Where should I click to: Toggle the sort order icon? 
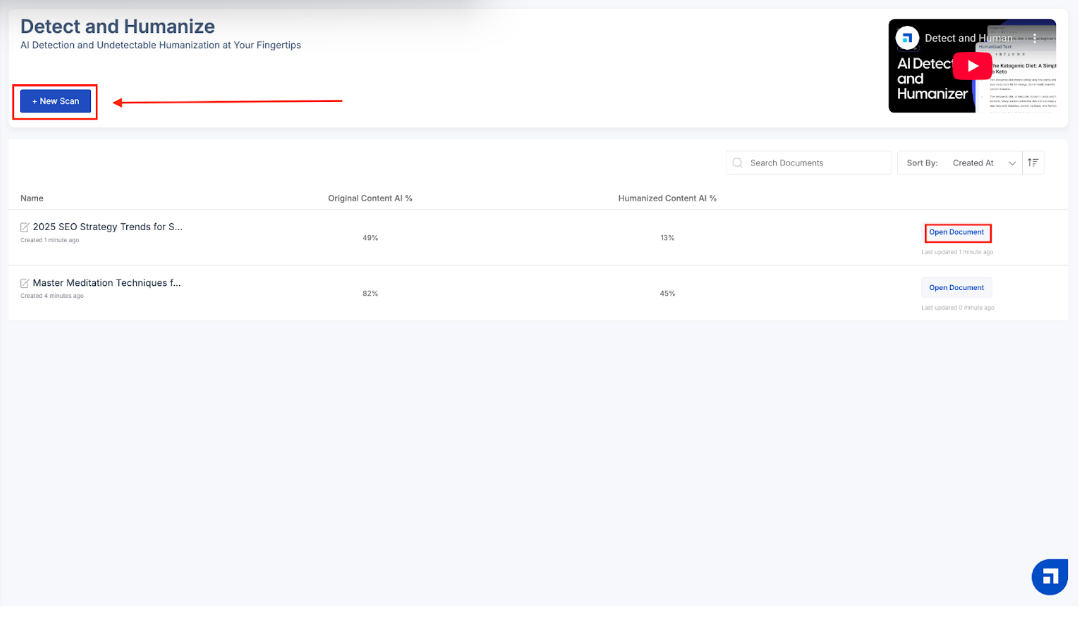pos(1033,163)
